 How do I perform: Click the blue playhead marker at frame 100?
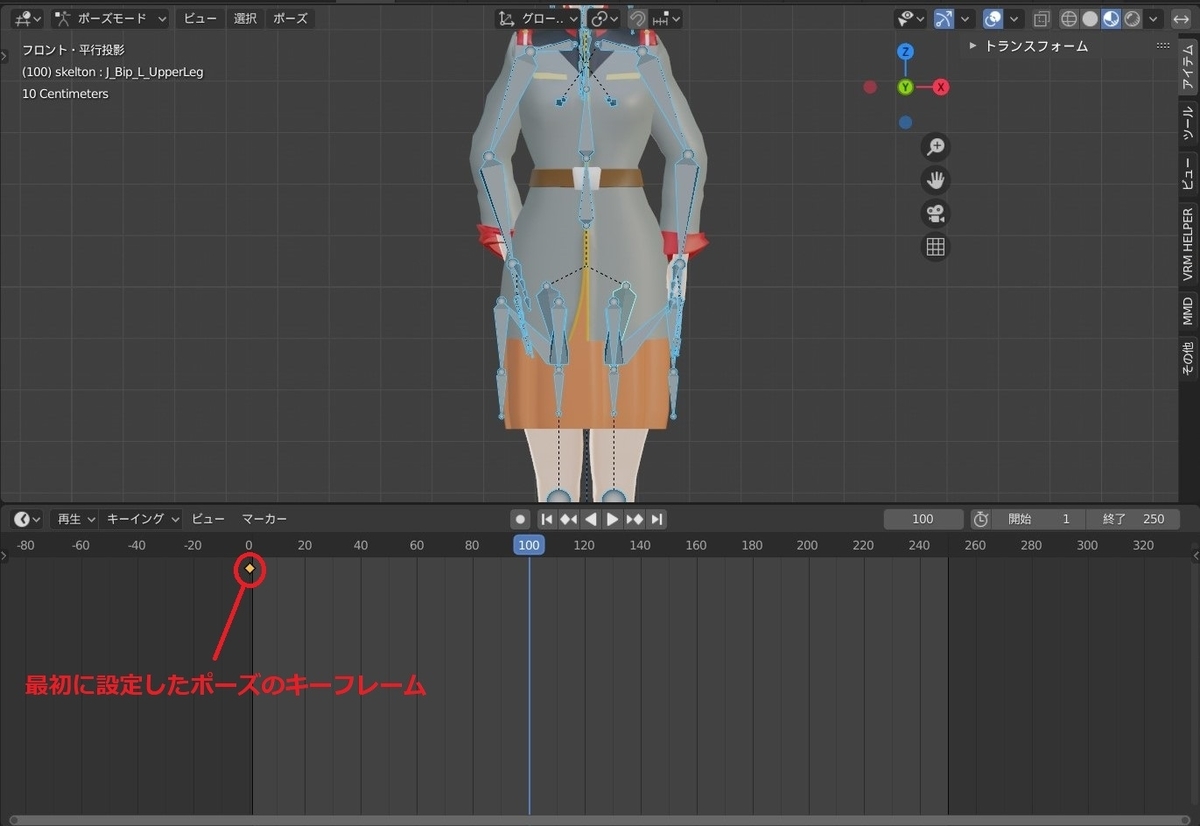coord(529,545)
